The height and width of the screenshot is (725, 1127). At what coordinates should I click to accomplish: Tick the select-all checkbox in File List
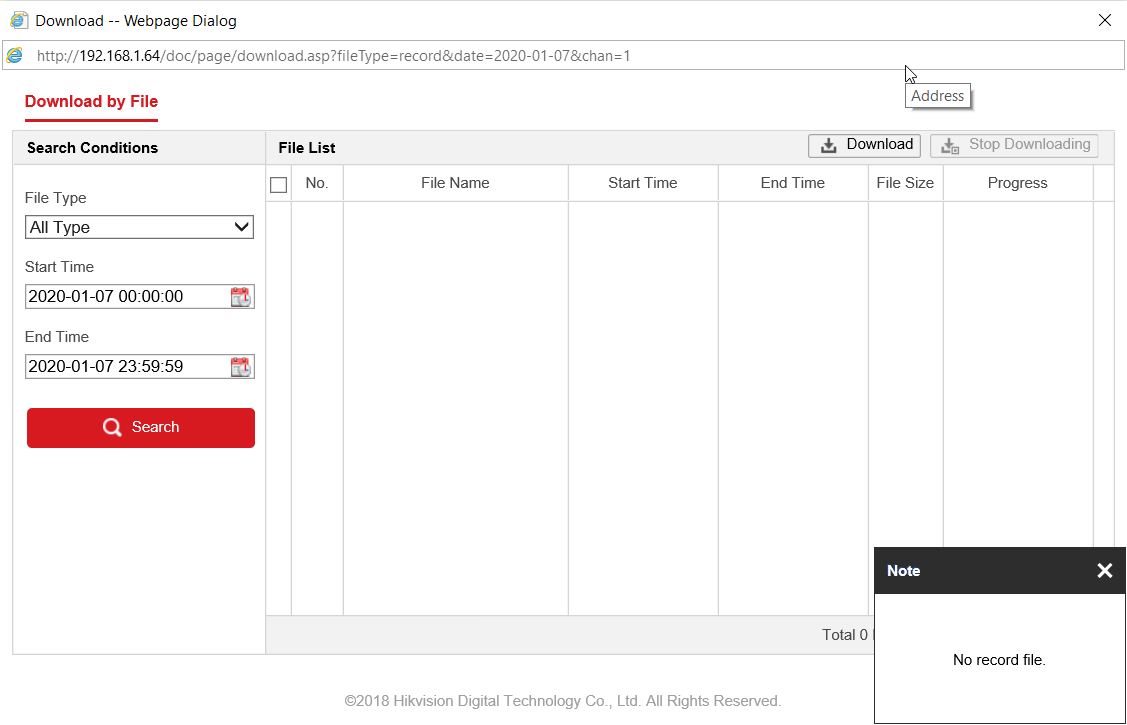tap(279, 184)
